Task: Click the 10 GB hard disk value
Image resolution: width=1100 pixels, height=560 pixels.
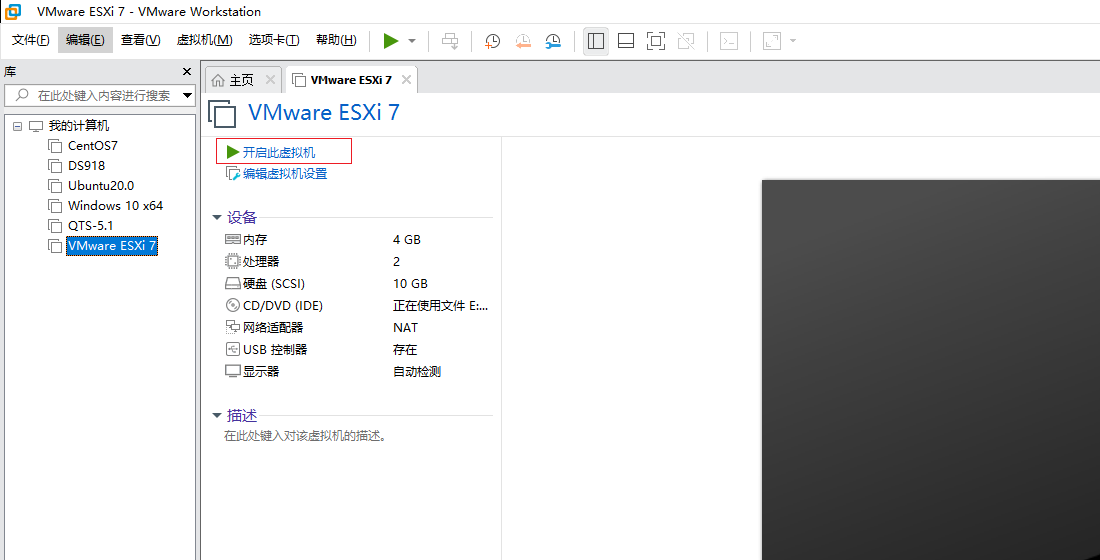Action: (x=410, y=284)
